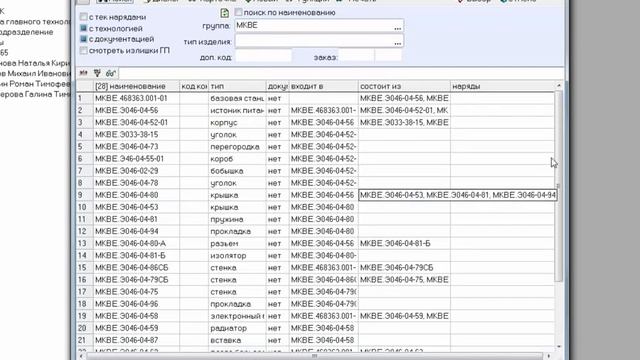640x360 pixels.
Task: Click the vertical scrollbar thumb of the table
Action: [559, 186]
